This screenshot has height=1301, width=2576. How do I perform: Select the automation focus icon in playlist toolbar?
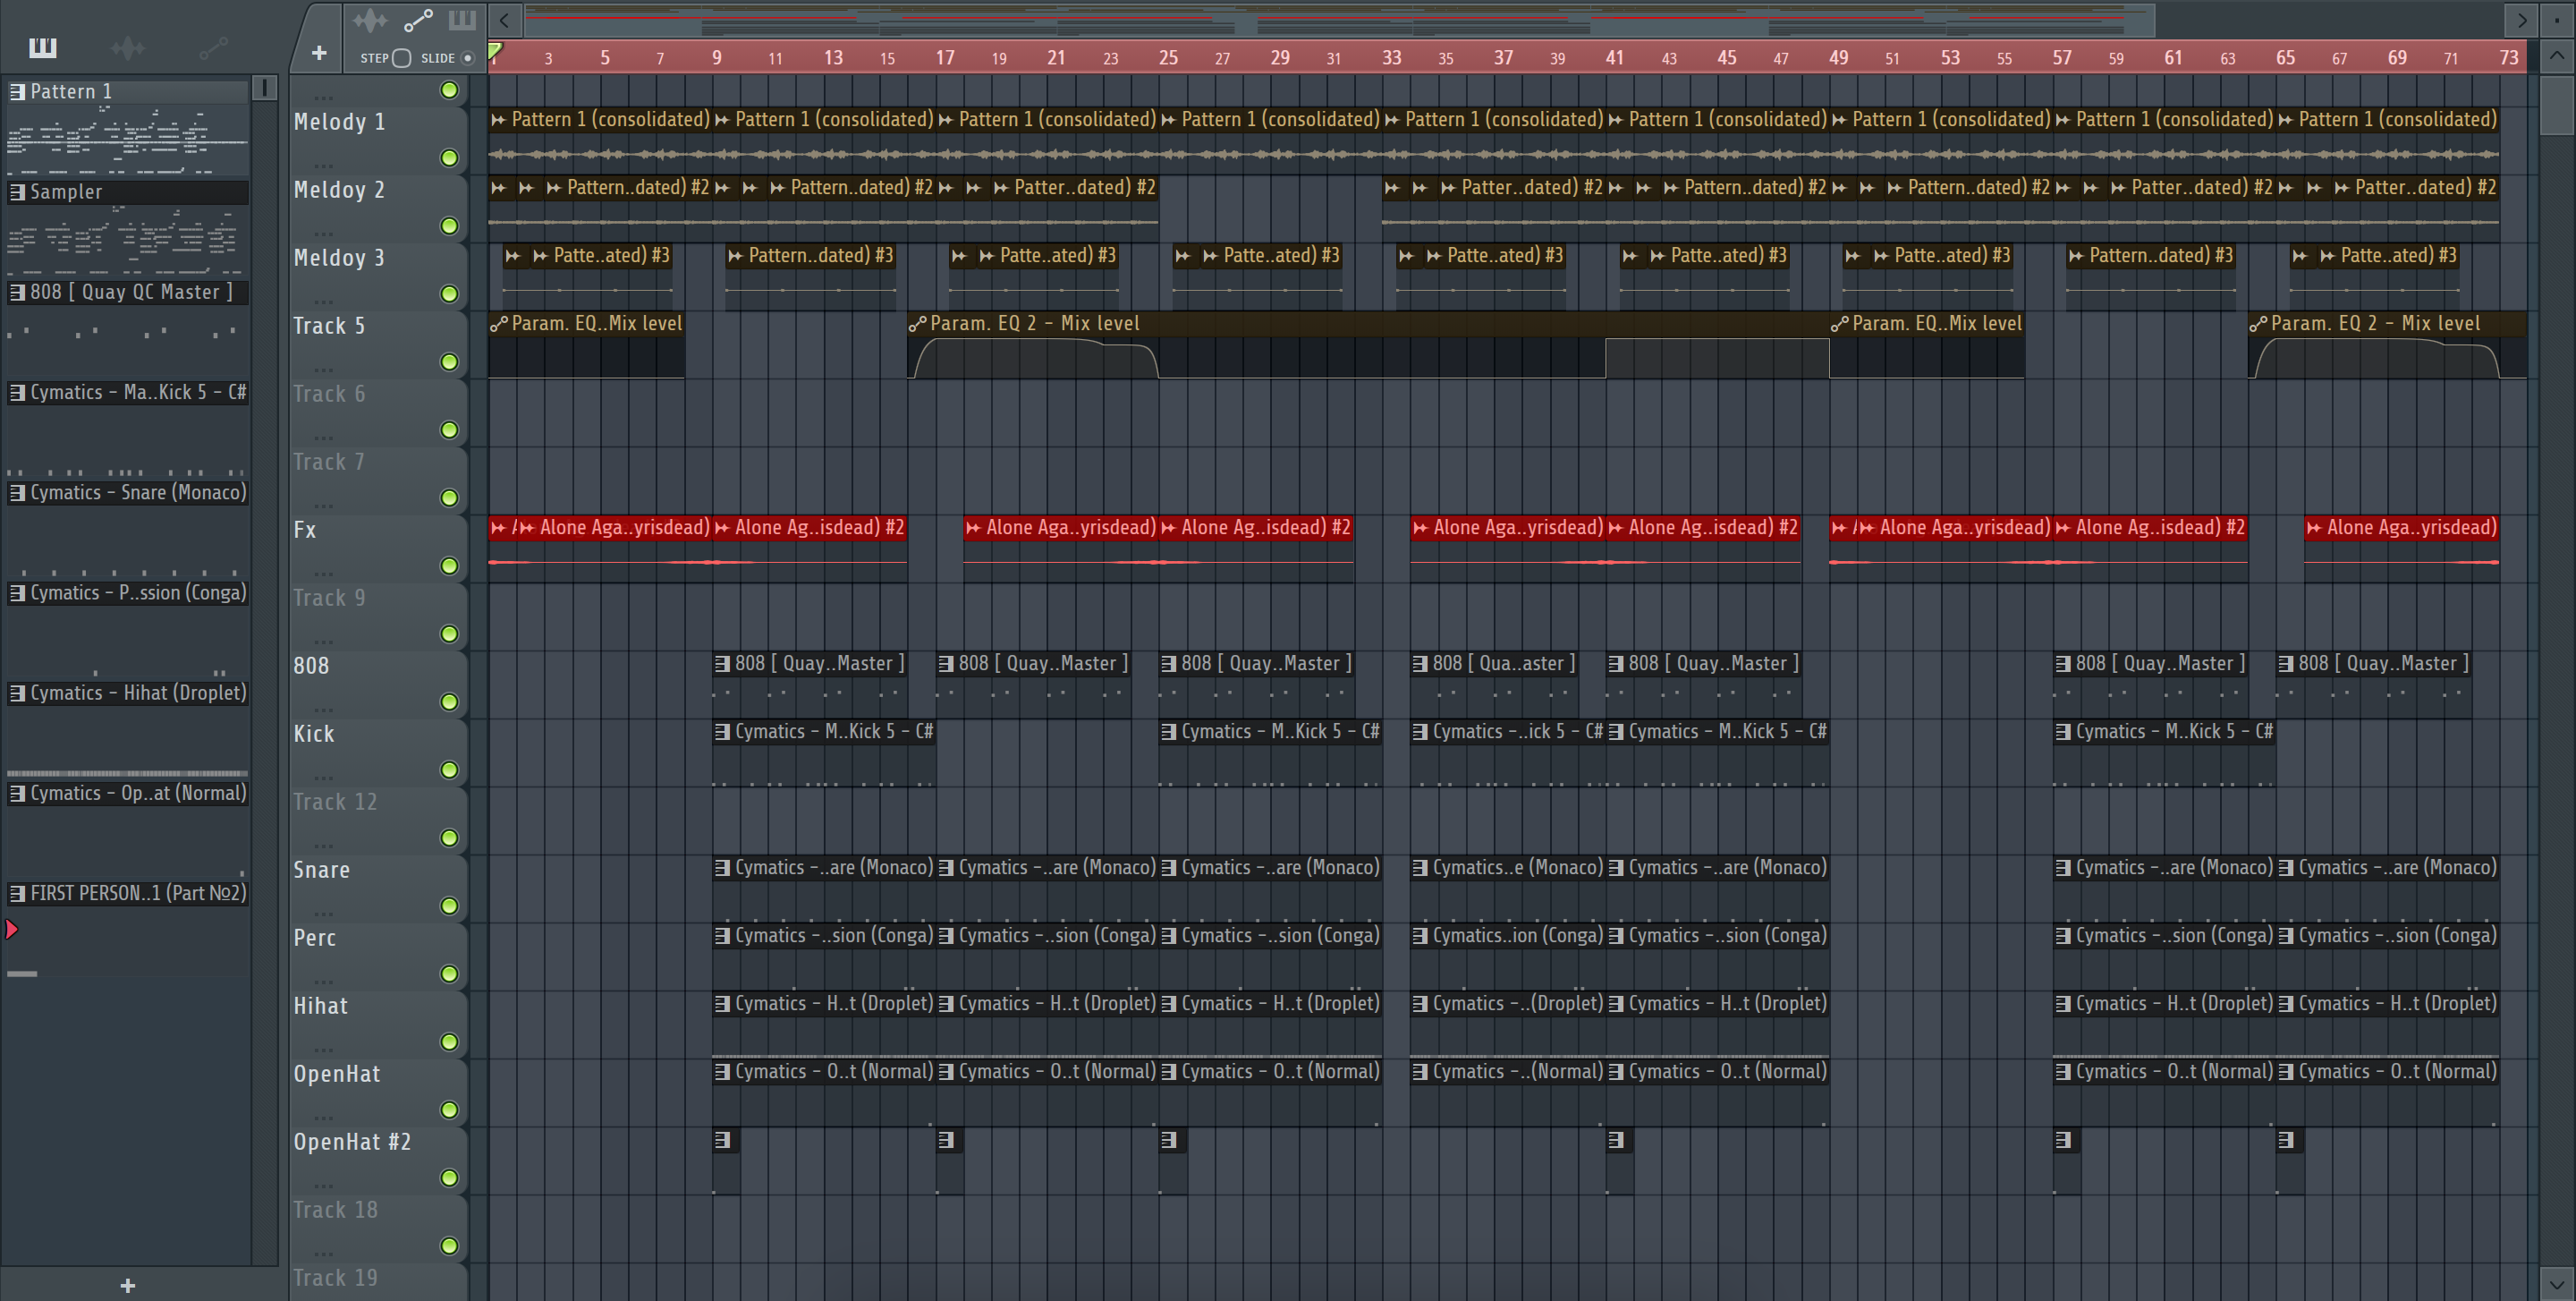click(418, 20)
